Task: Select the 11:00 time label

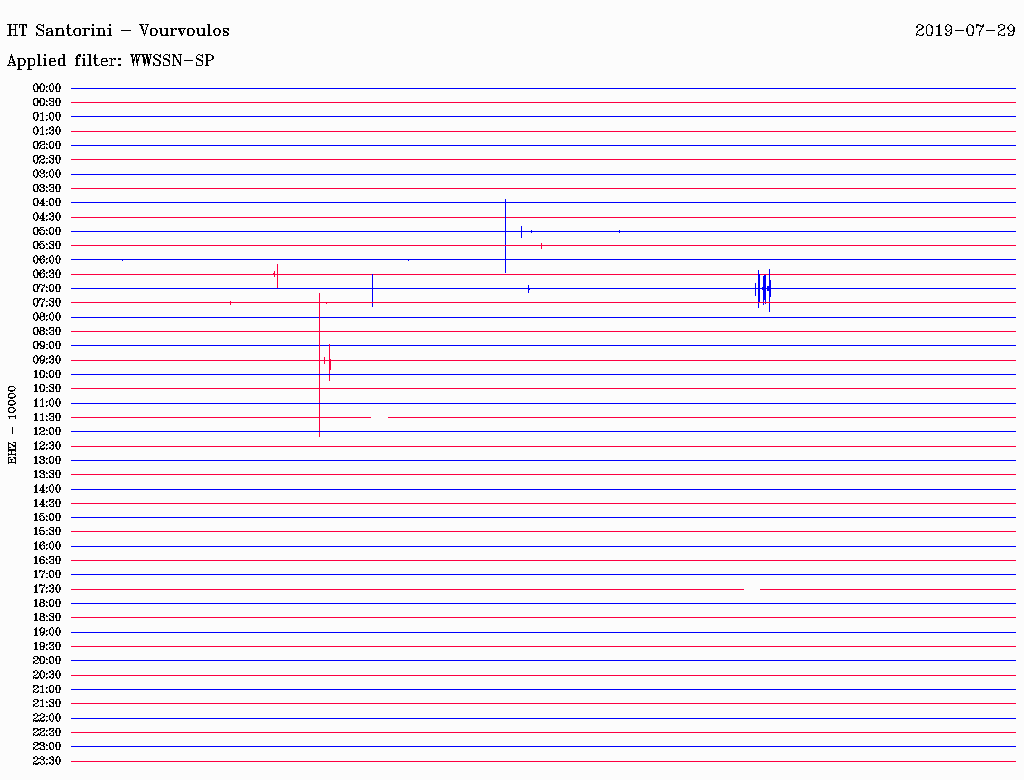Action: [x=47, y=403]
